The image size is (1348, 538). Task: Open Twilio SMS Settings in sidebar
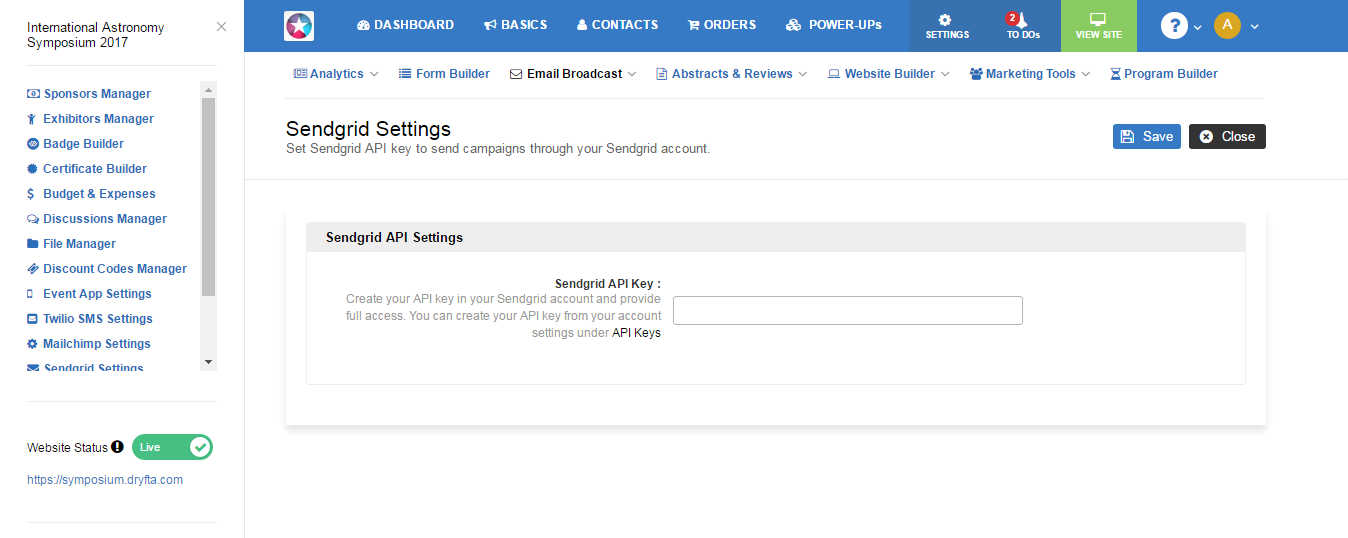(x=90, y=319)
